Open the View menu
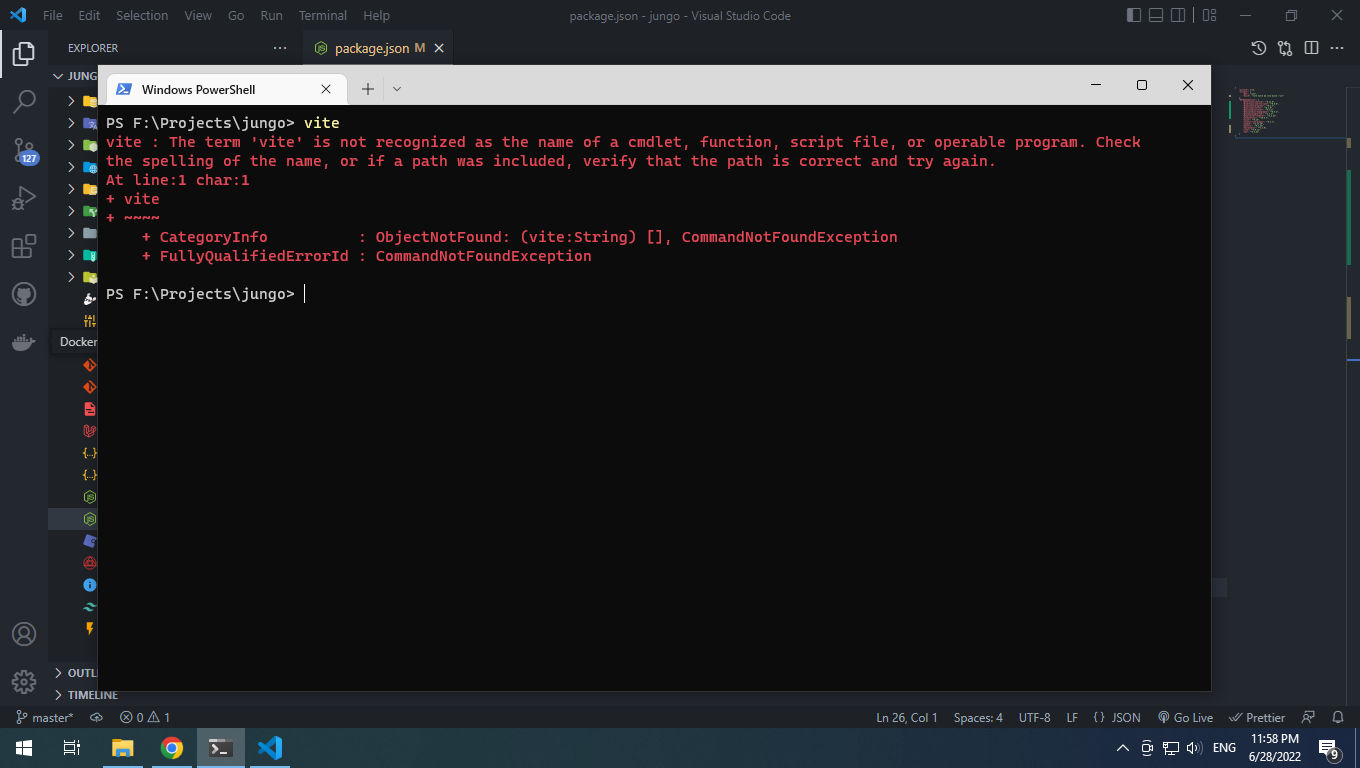 coord(198,15)
